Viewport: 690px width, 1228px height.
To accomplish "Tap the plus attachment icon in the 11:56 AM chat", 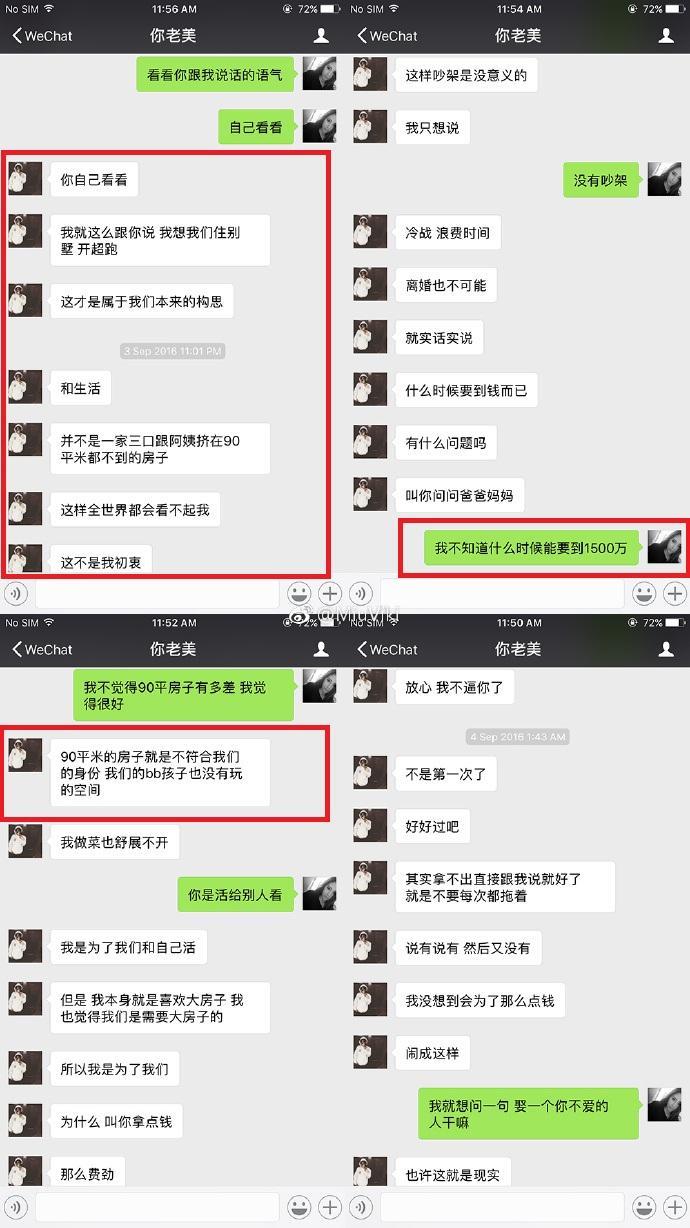I will pyautogui.click(x=331, y=594).
